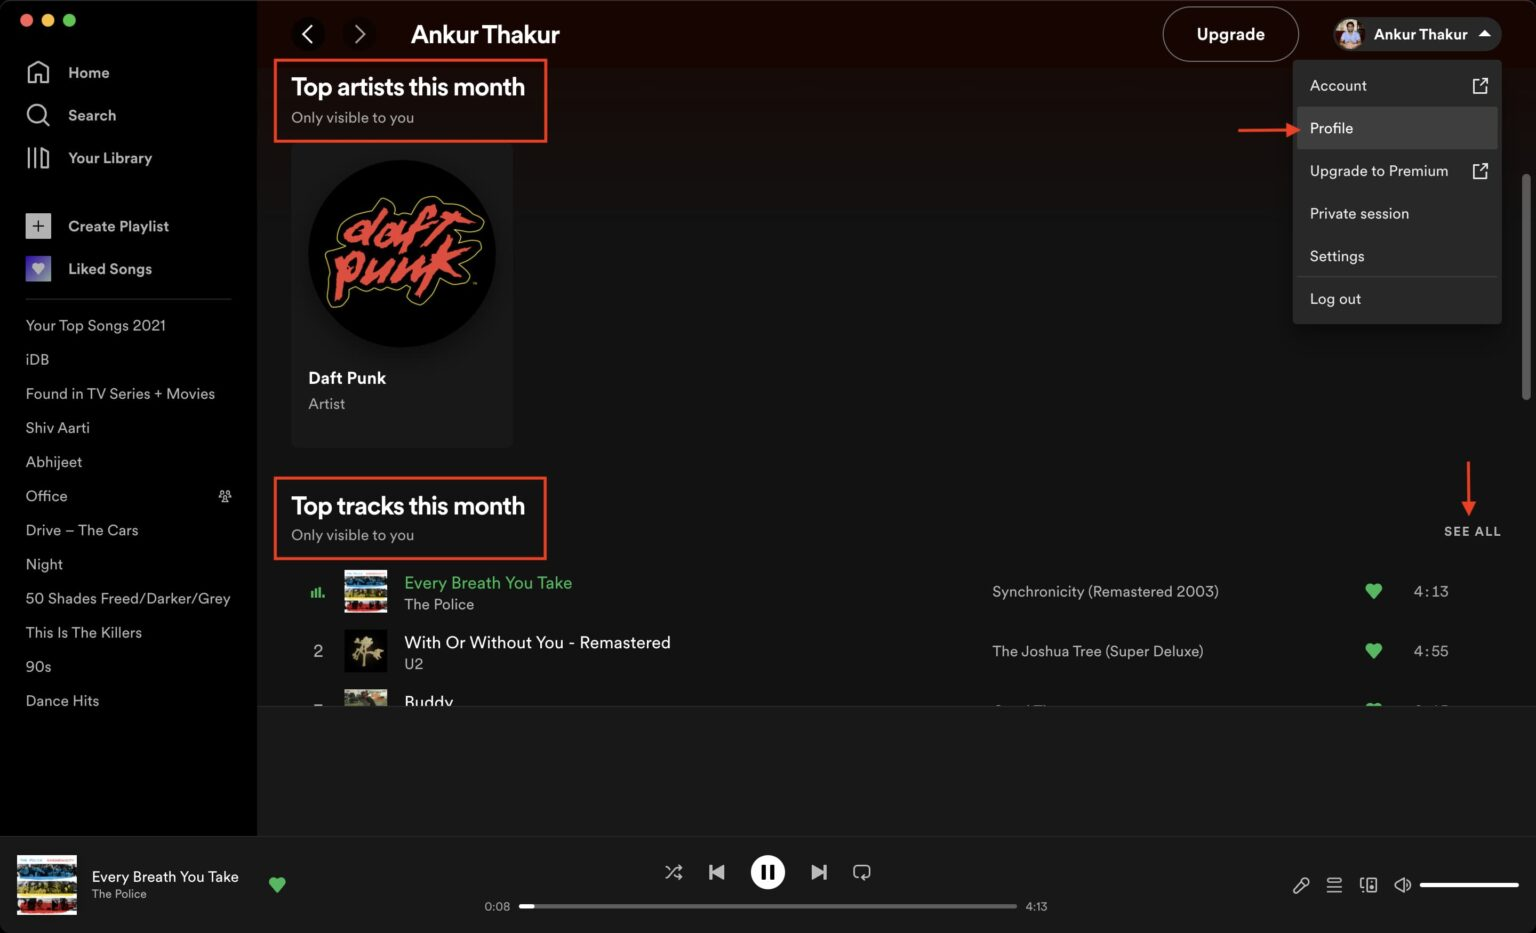Enable repeat mode
The height and width of the screenshot is (933, 1536).
tap(861, 872)
